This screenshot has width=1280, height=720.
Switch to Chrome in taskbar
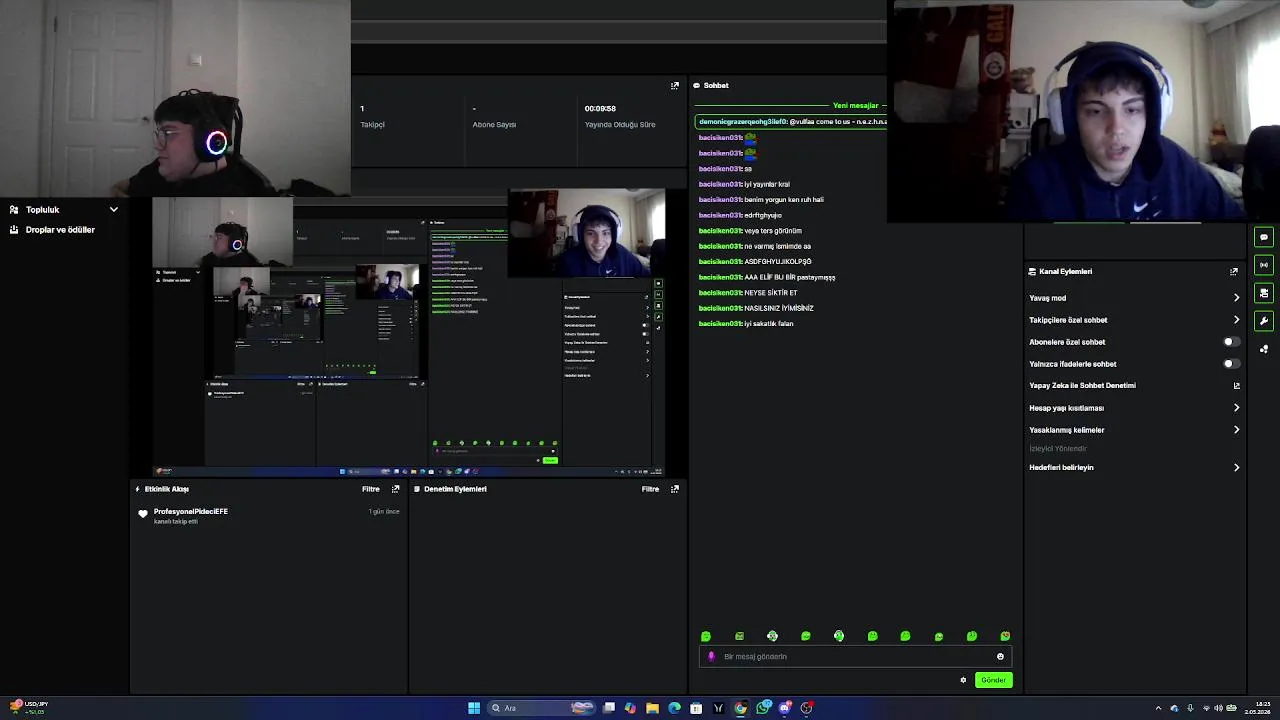click(x=740, y=708)
